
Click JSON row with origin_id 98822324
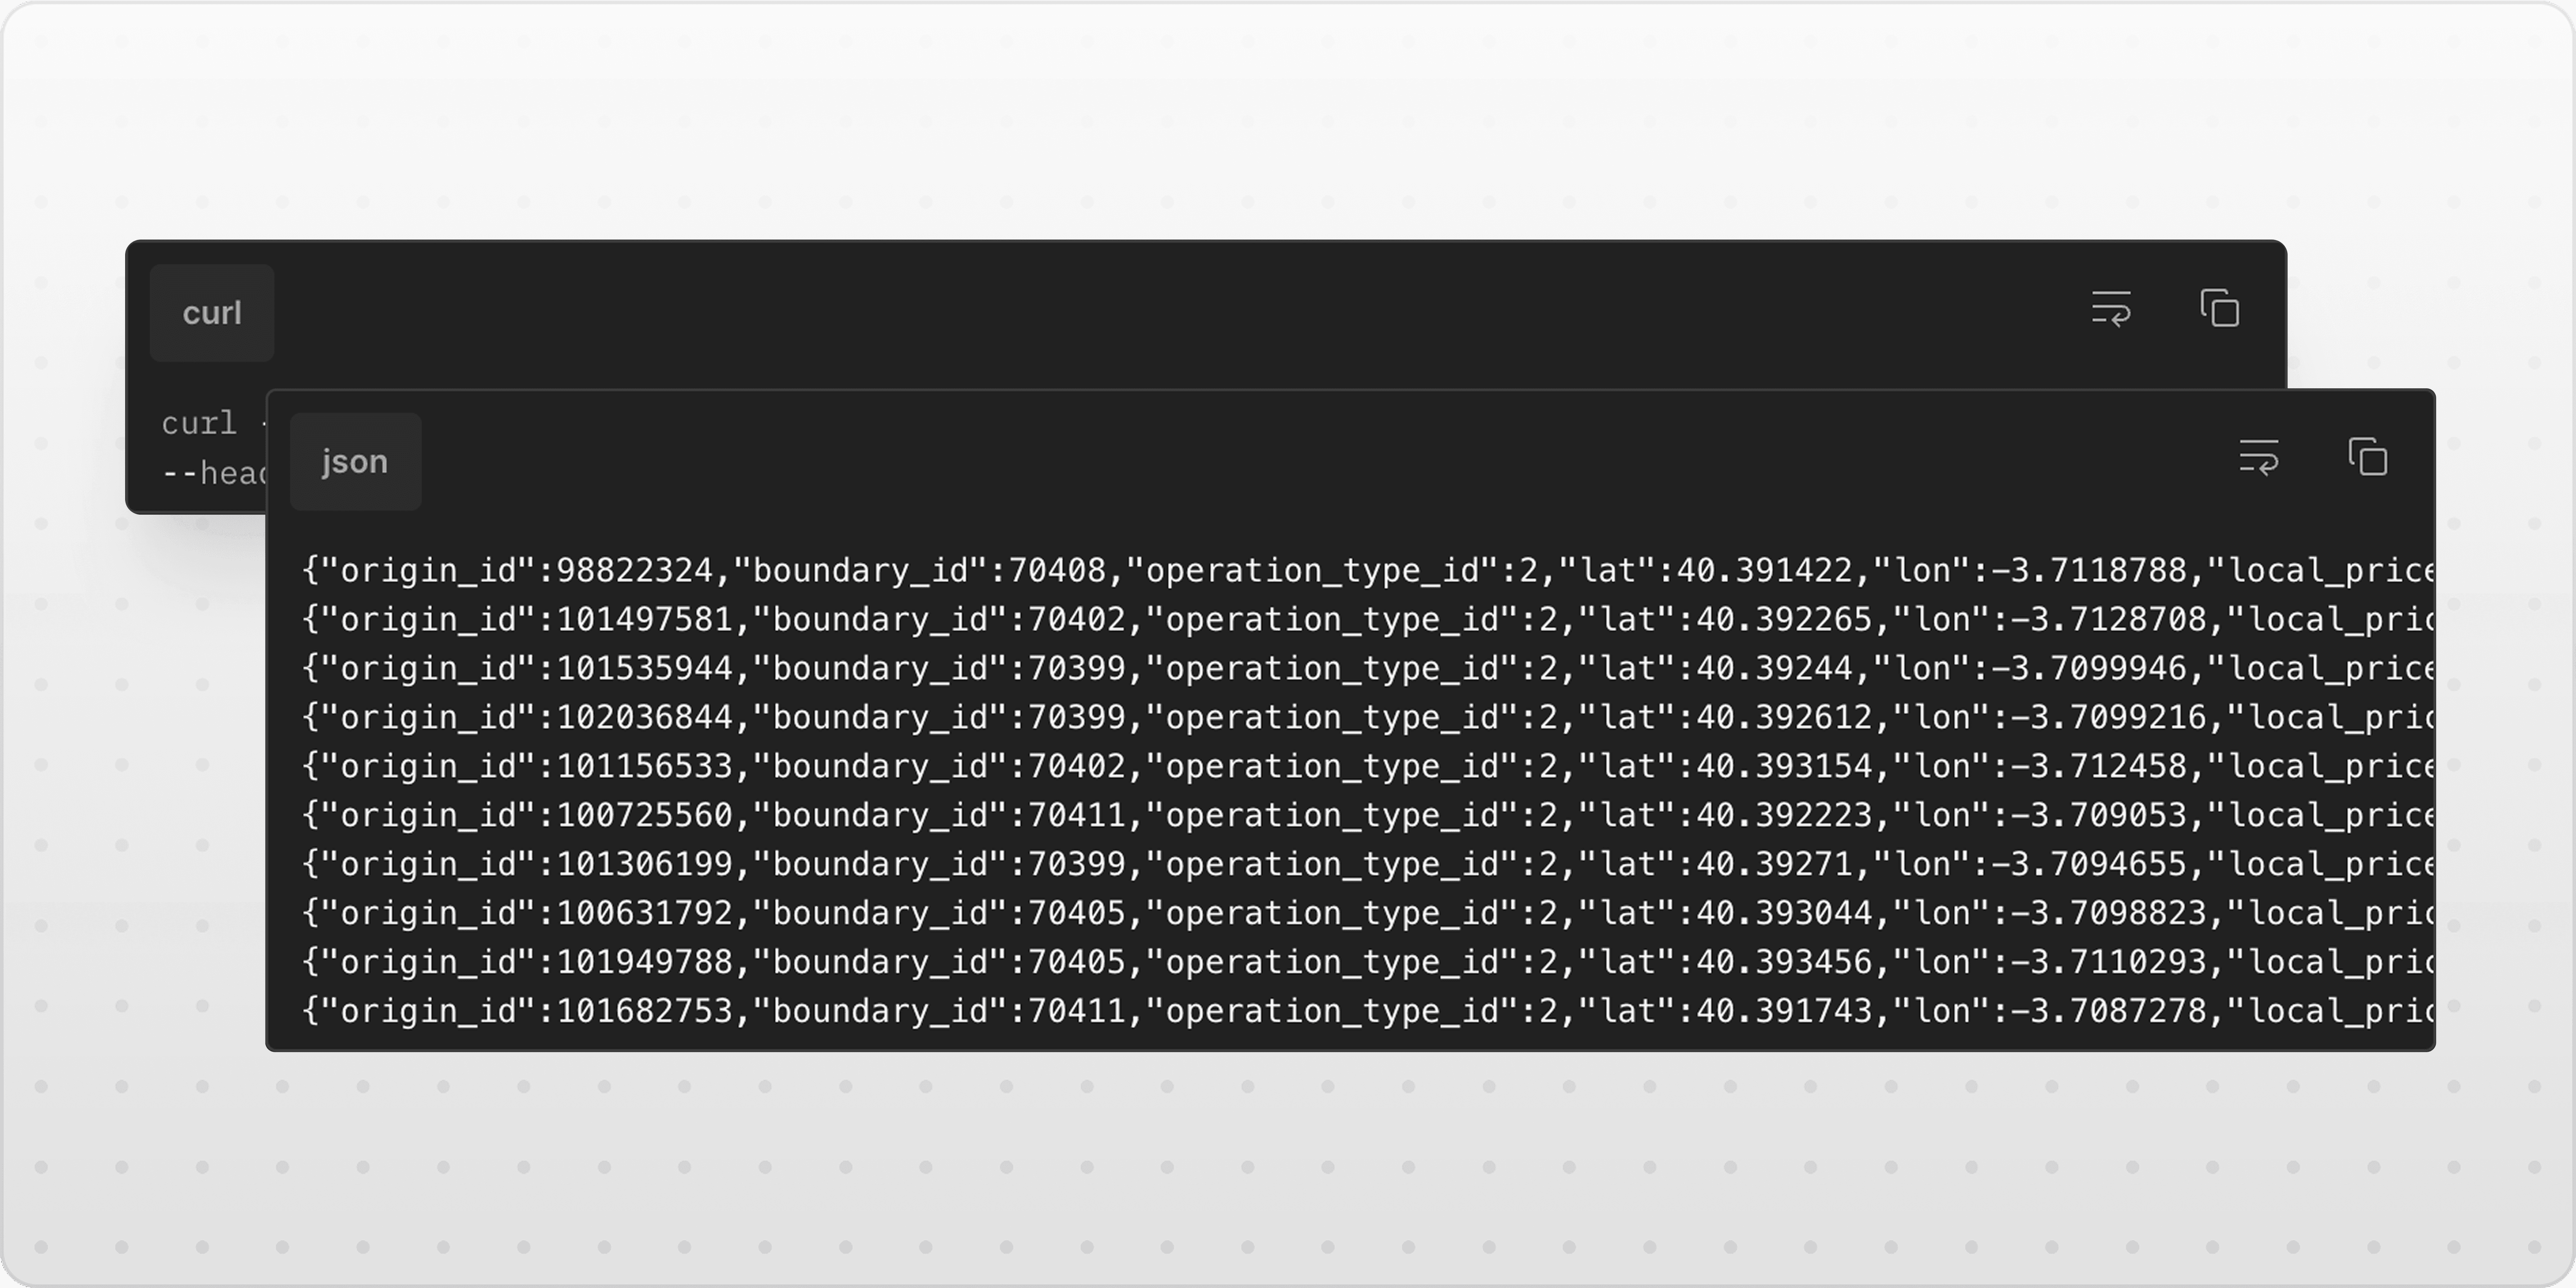point(1367,570)
